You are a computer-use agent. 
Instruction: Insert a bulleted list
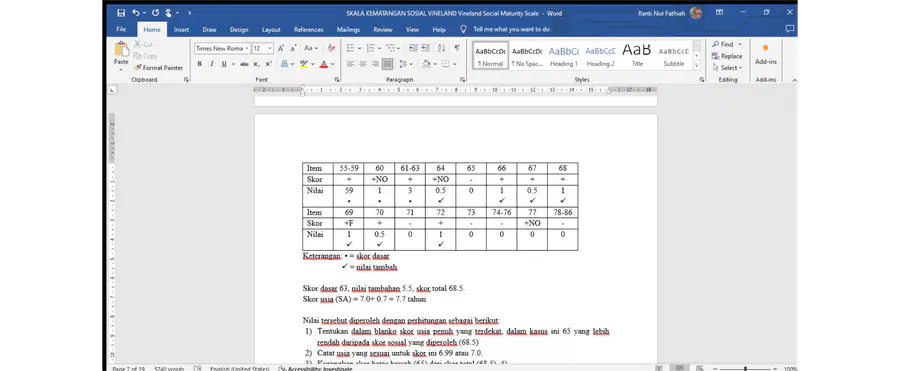click(351, 48)
